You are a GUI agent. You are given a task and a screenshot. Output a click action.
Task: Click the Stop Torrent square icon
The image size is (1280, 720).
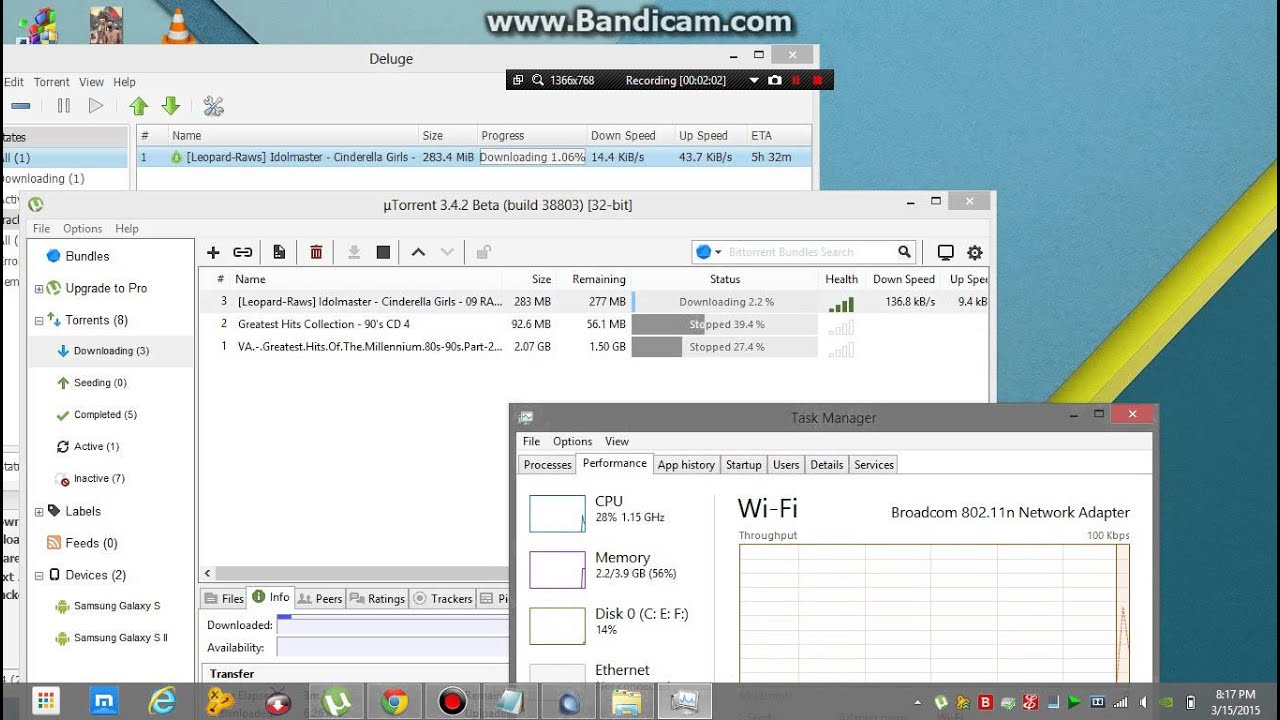pos(383,252)
